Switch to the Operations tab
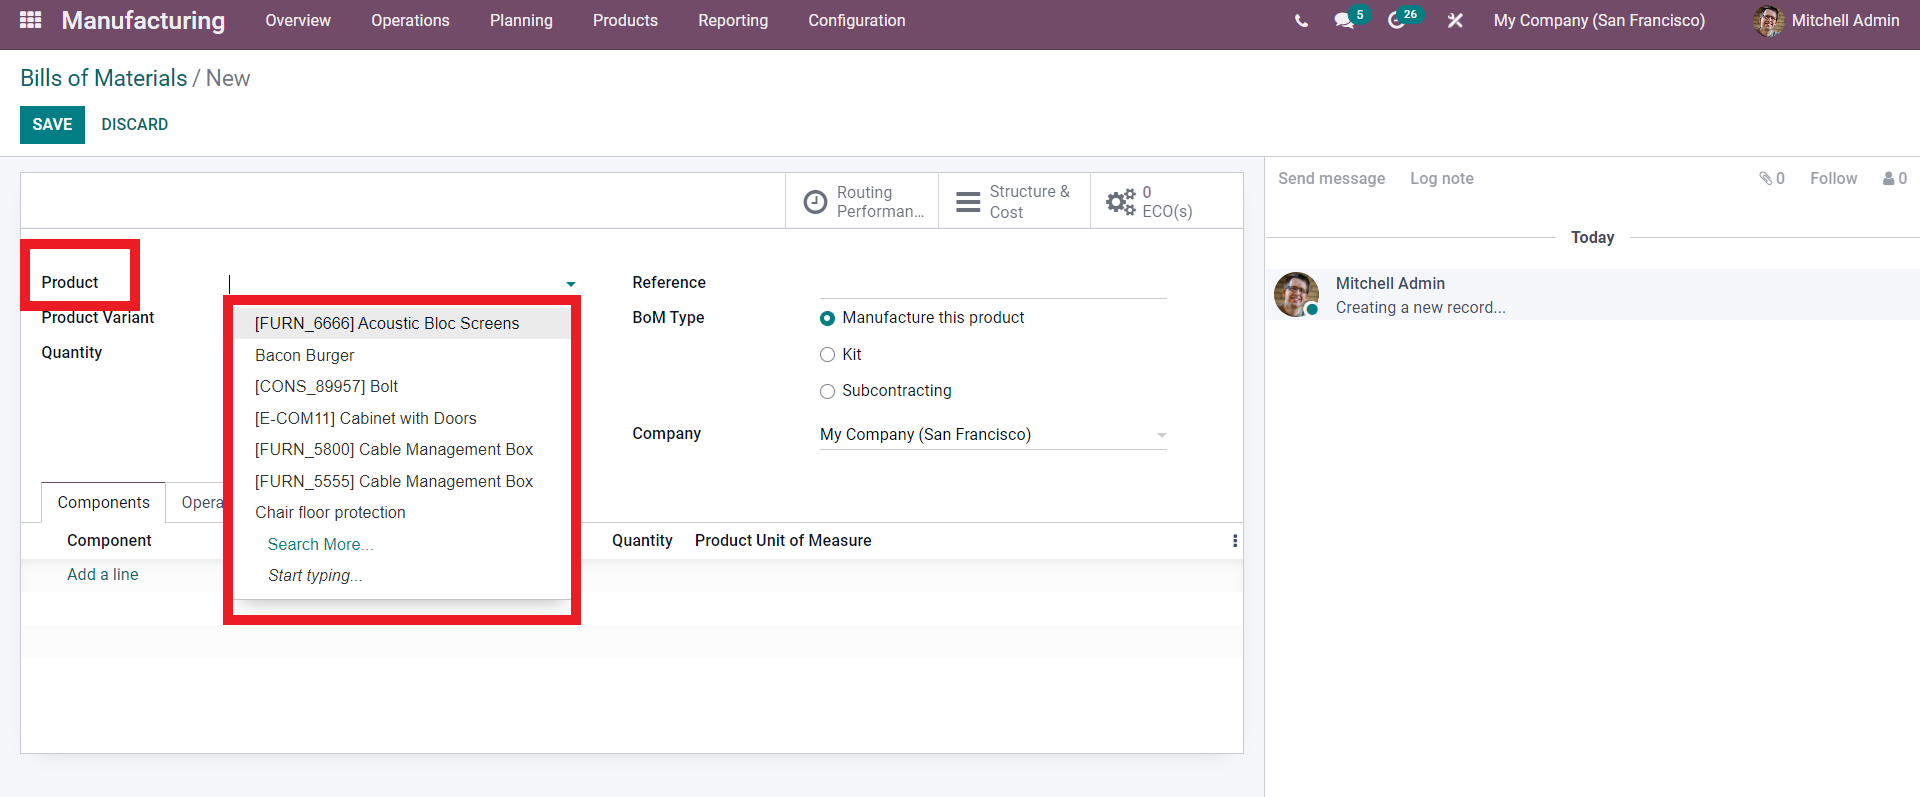1920x797 pixels. pyautogui.click(x=196, y=502)
